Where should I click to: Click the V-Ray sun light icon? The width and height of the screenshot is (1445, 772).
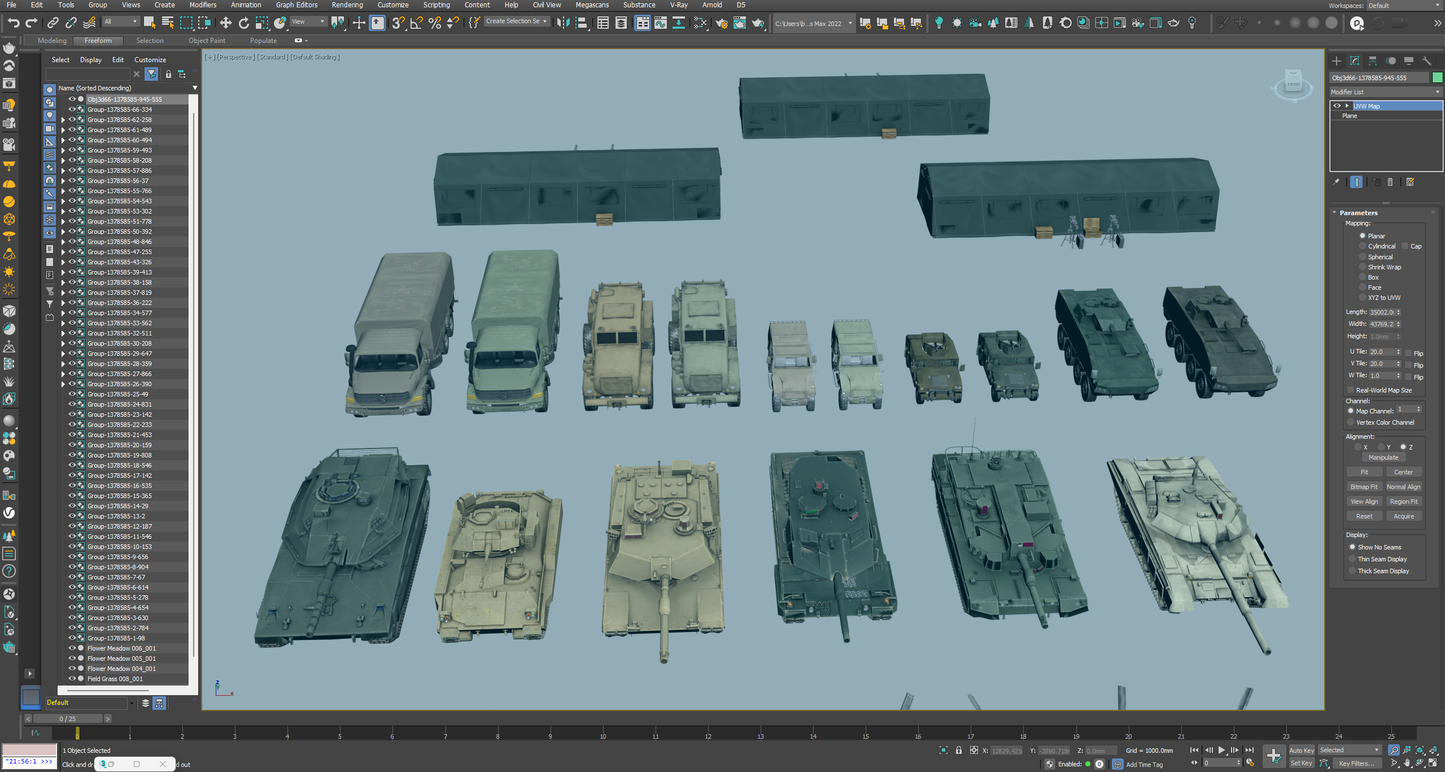[957, 22]
